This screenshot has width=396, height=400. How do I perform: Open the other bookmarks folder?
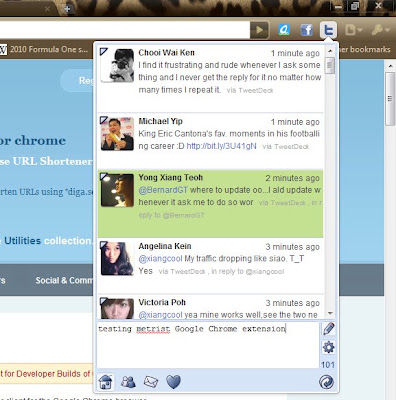coord(365,49)
